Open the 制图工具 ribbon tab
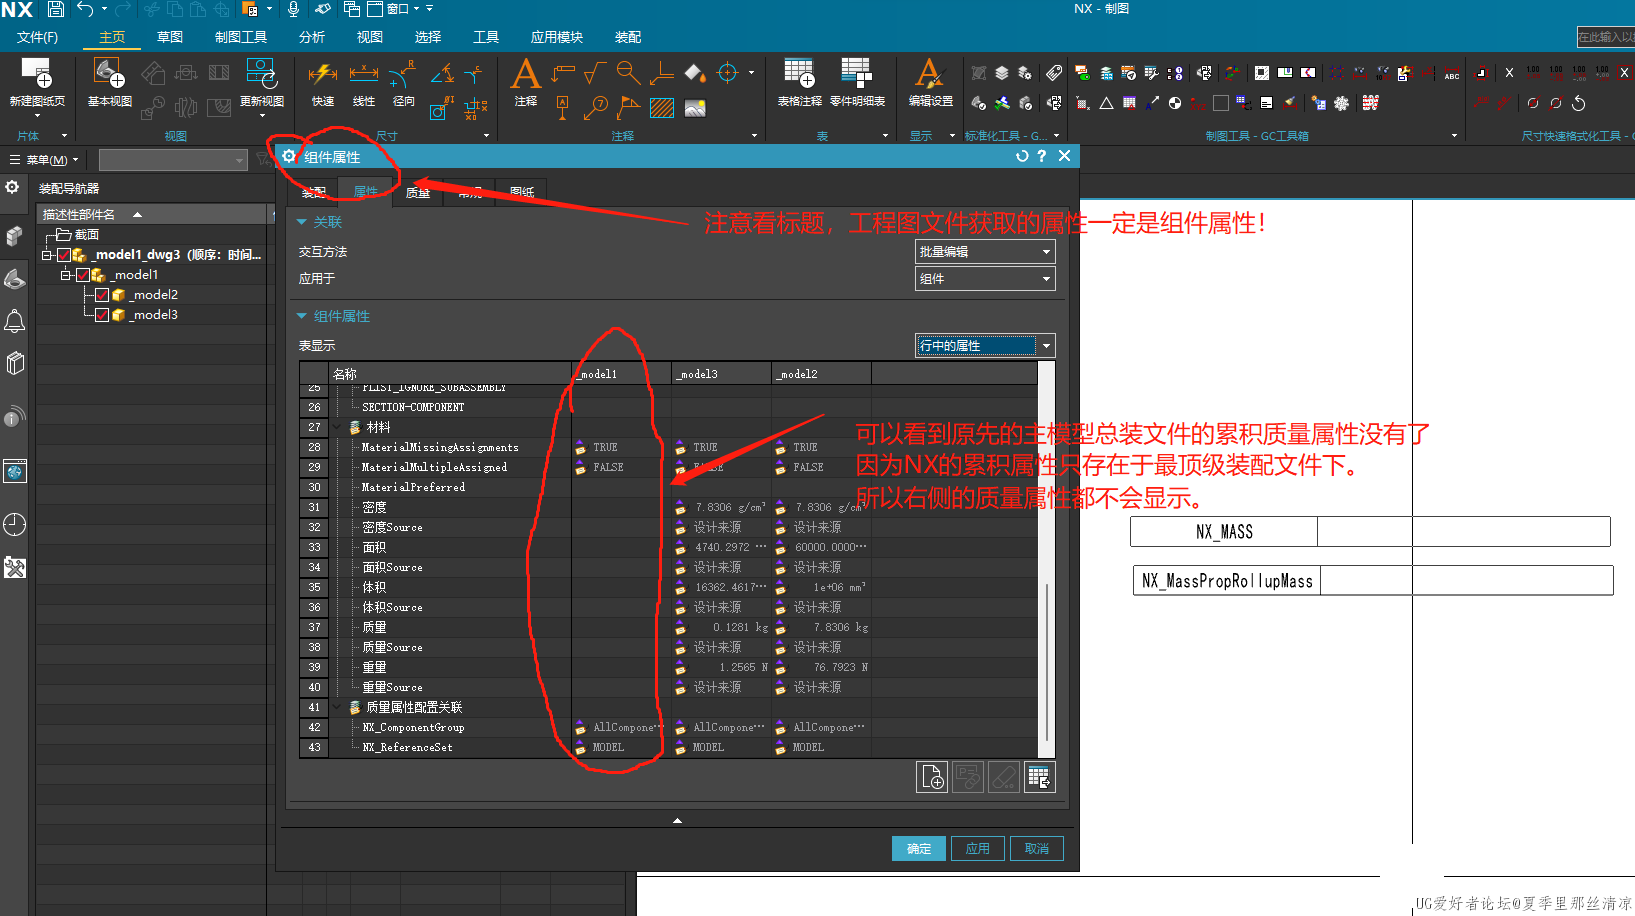Image resolution: width=1635 pixels, height=916 pixels. click(241, 37)
